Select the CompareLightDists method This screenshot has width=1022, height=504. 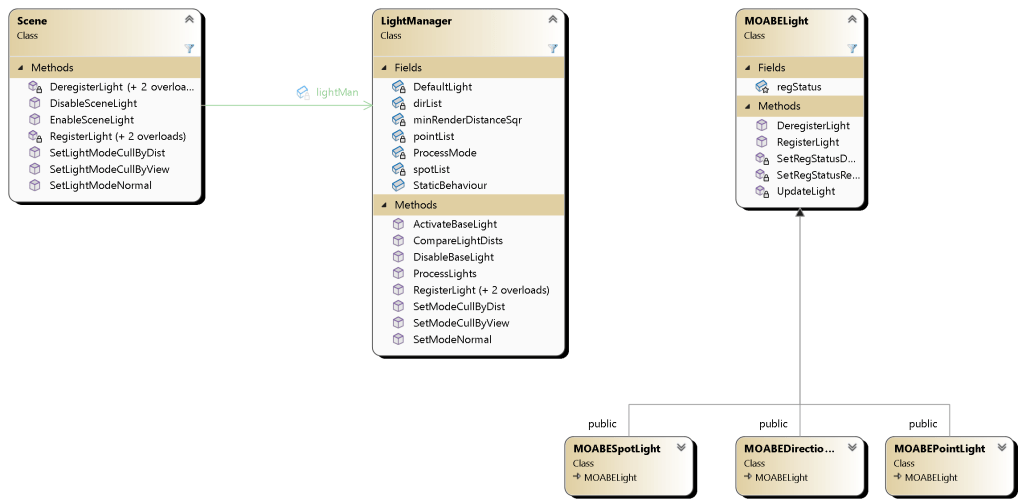[457, 241]
